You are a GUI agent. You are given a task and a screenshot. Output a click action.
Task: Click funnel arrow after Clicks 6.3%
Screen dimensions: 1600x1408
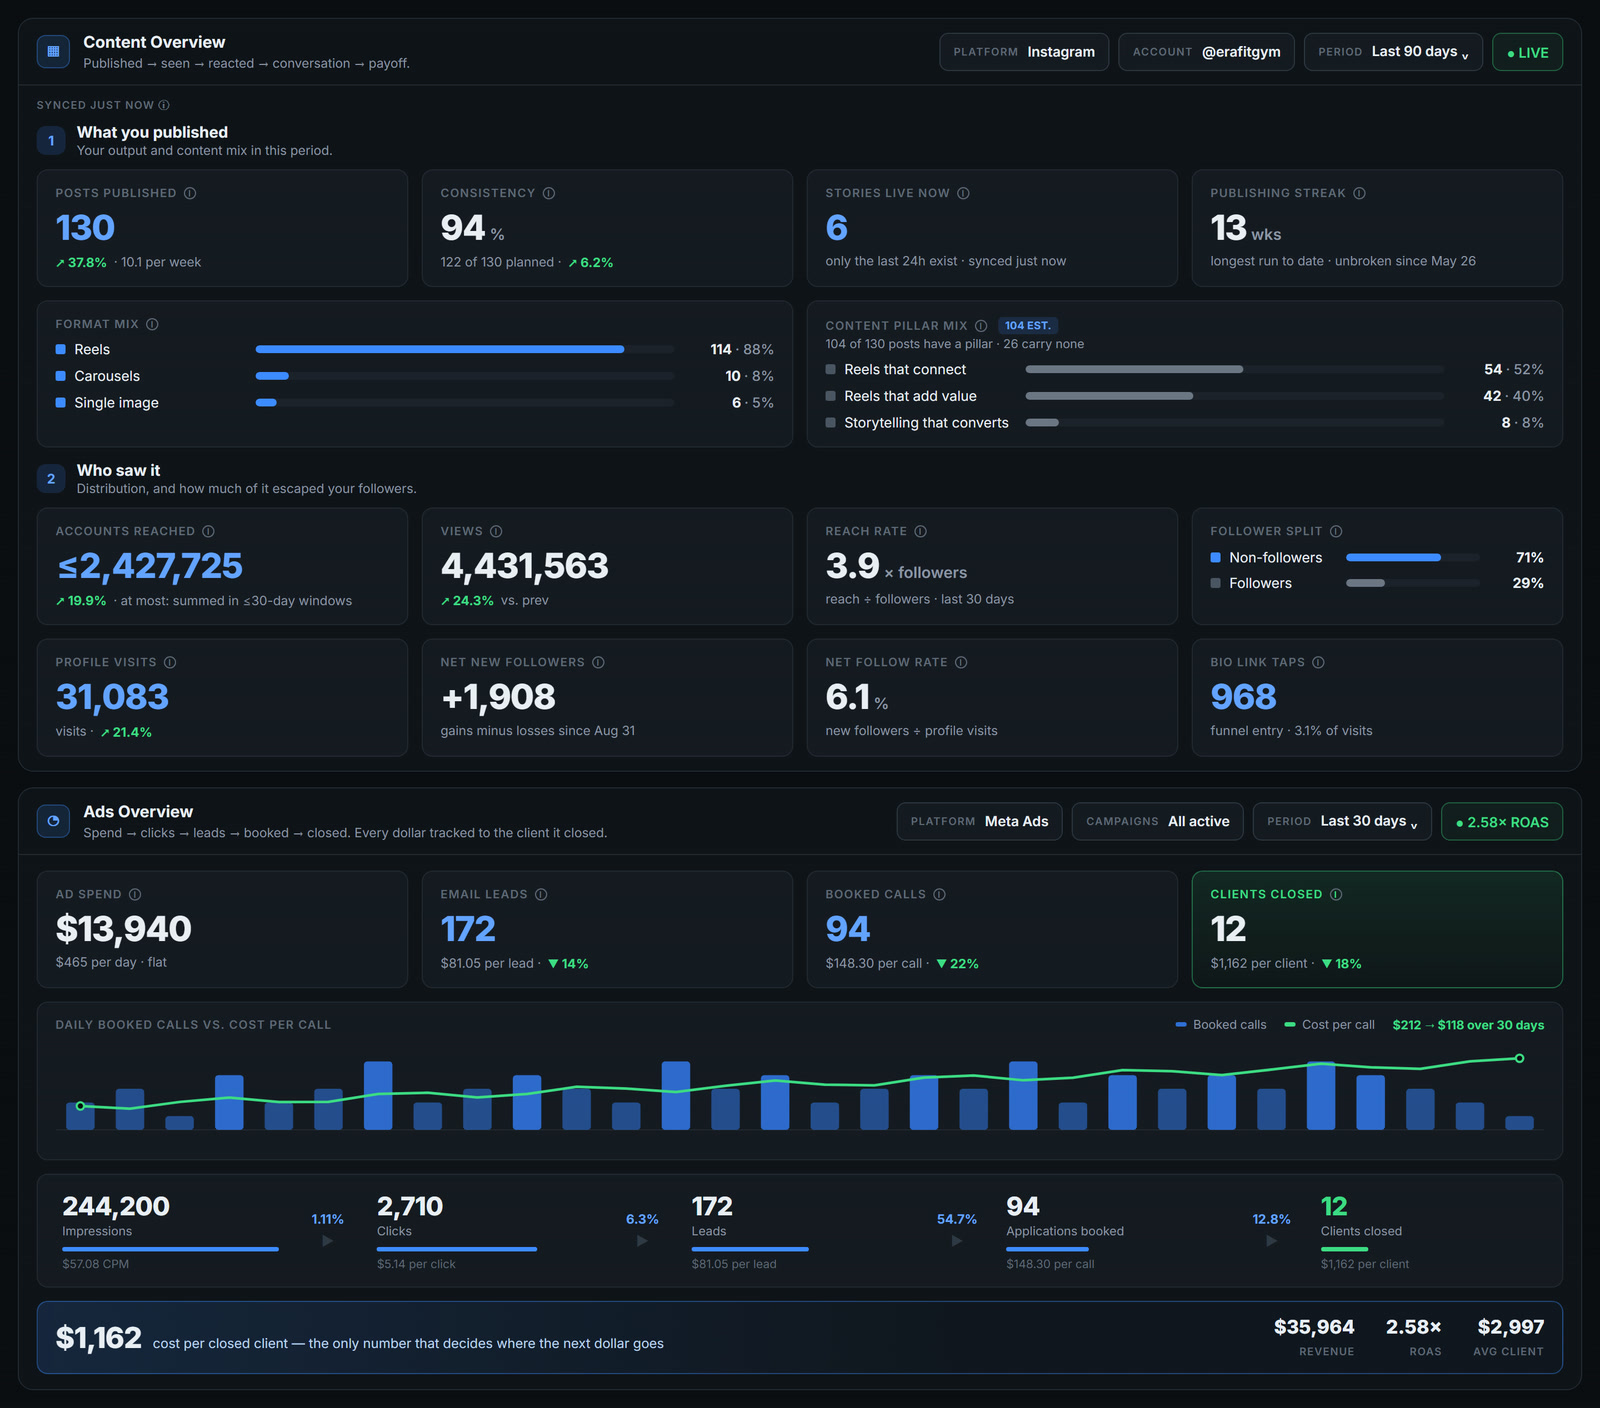[x=642, y=1241]
